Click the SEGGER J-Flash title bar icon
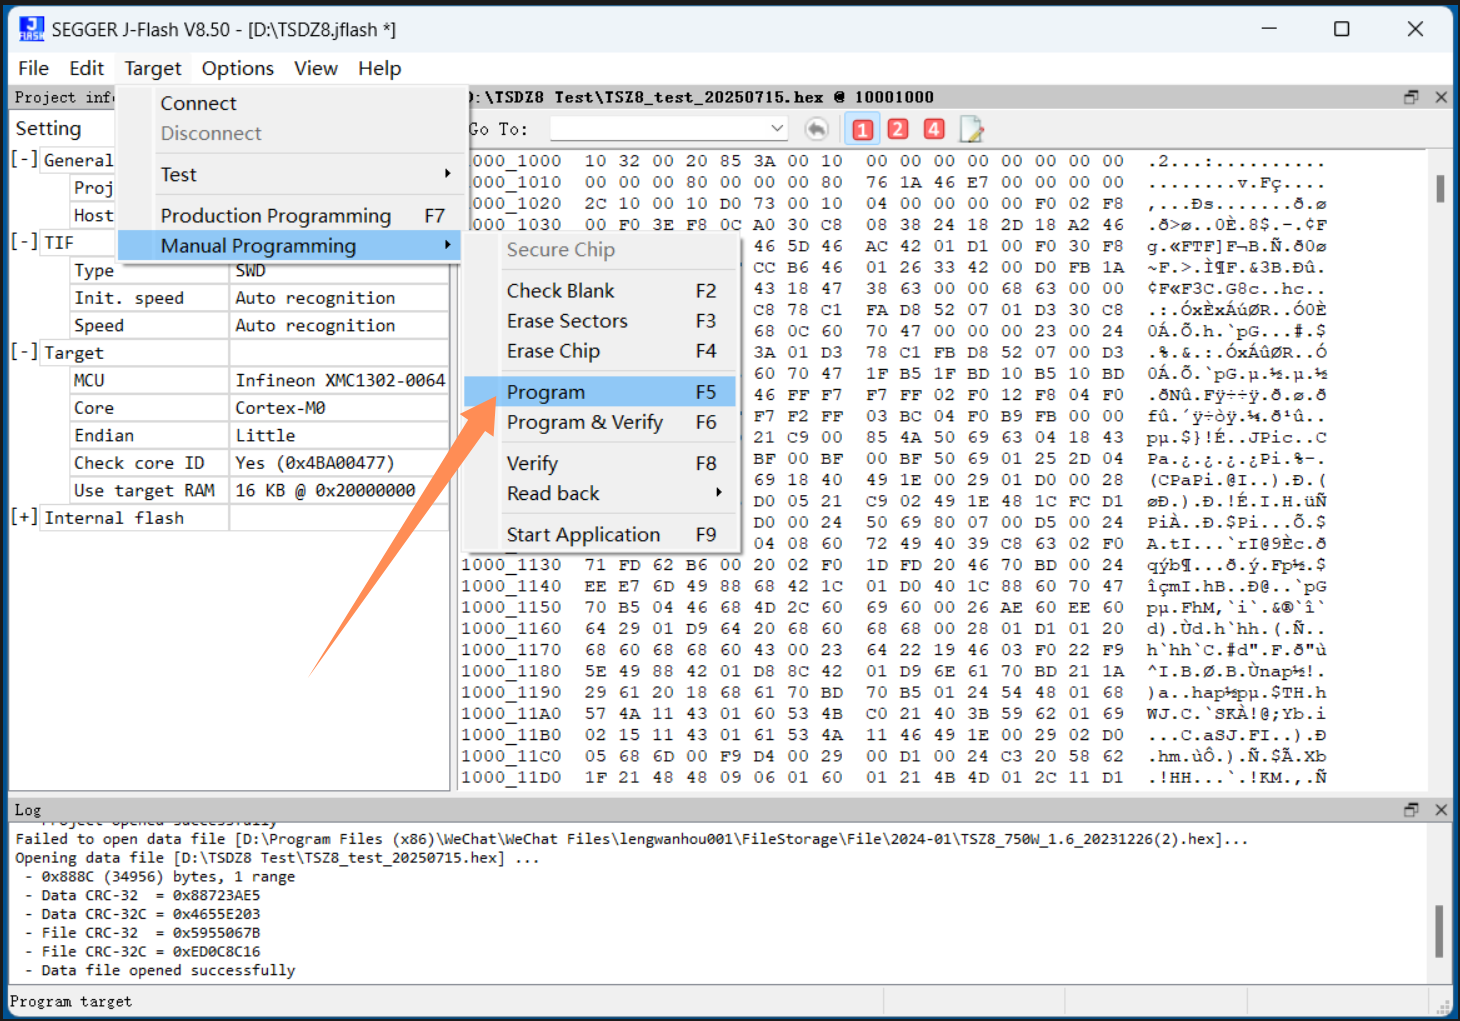Screen dimensions: 1460x1021 [32, 29]
